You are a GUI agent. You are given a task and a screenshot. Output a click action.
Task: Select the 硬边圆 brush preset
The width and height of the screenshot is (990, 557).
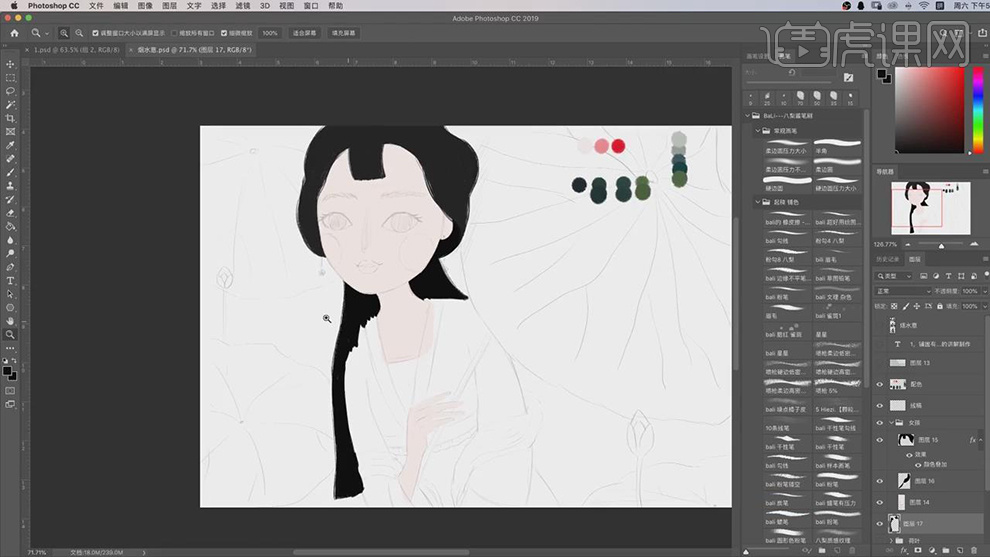(x=786, y=184)
